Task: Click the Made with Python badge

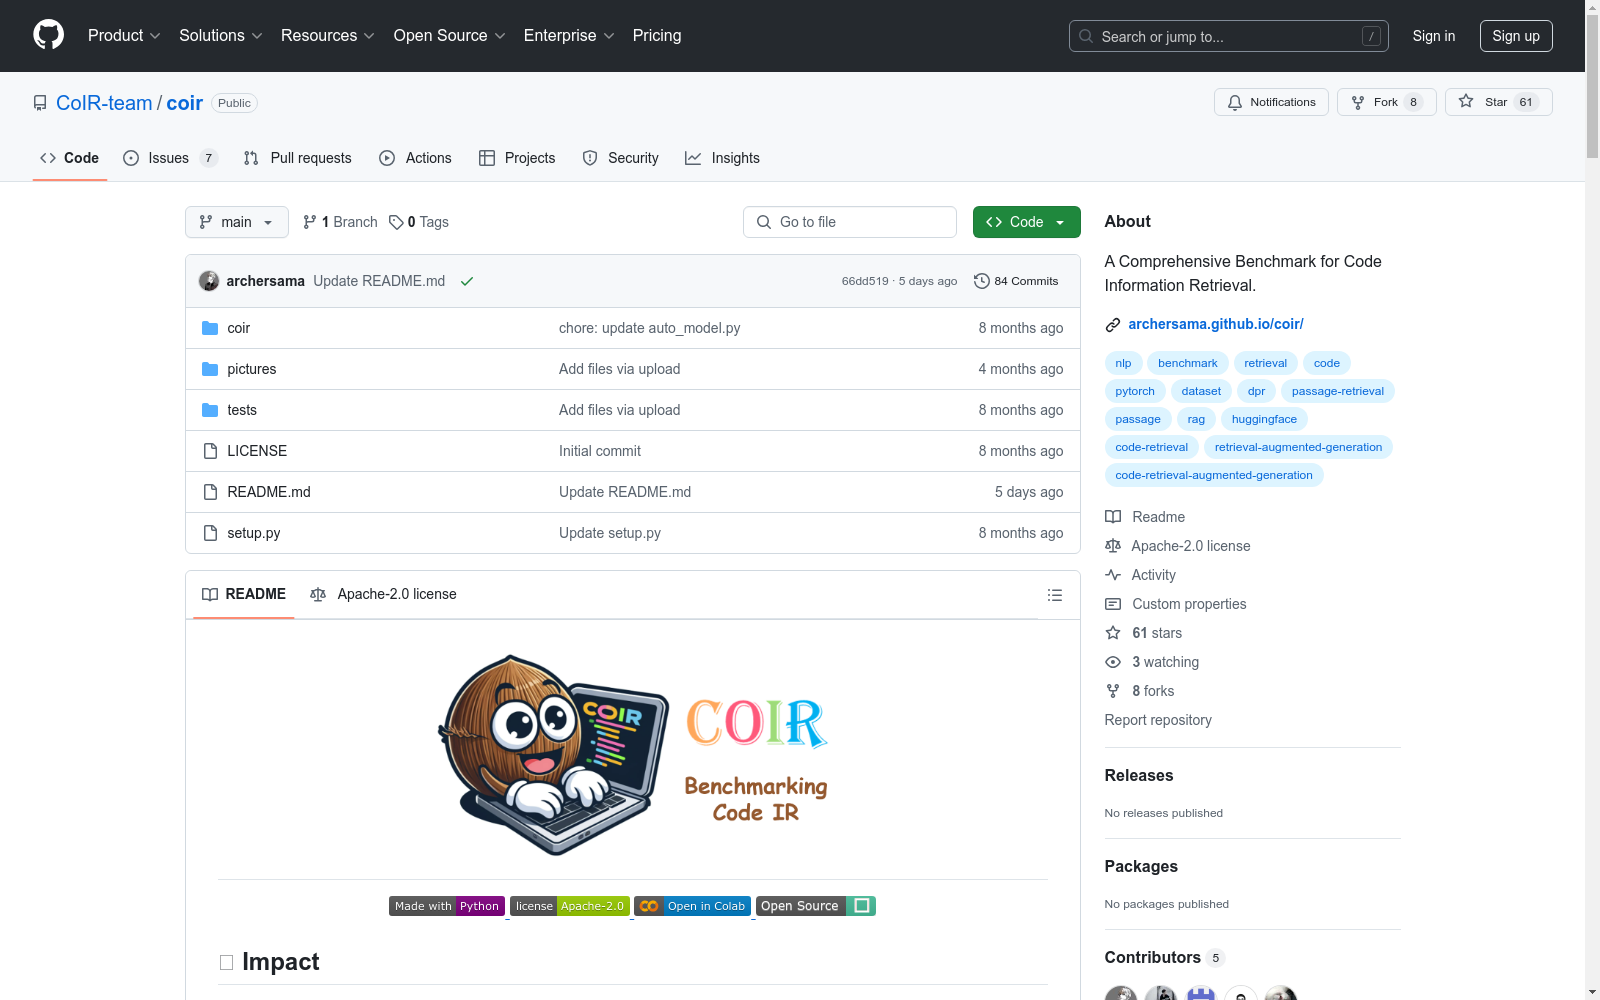Action: pos(447,906)
